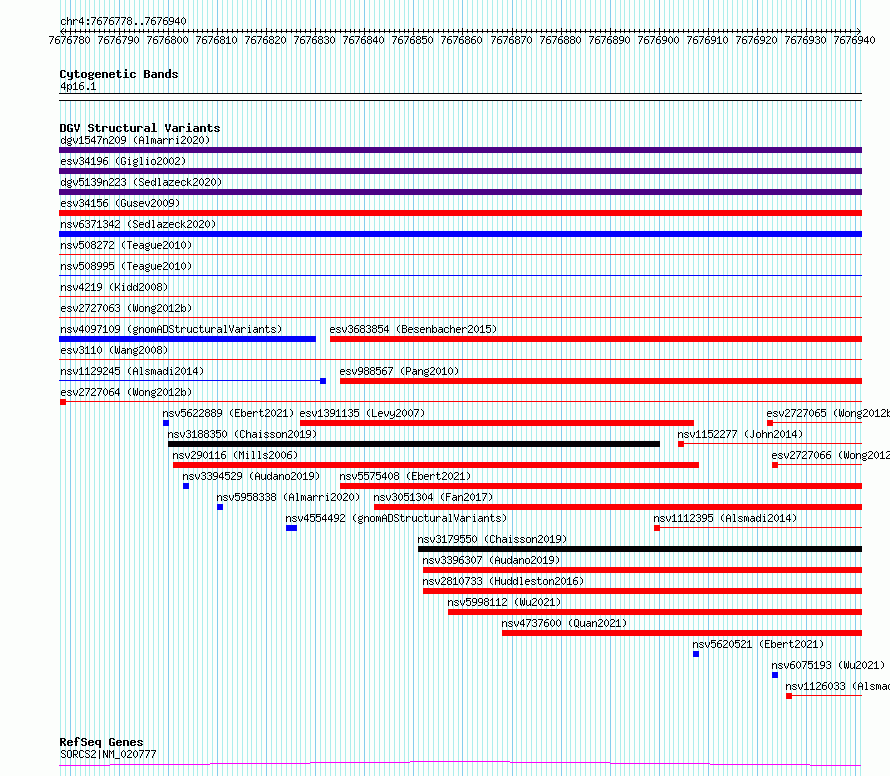Click blue marker under nsv5958338 (Almarri2020)
Viewport: 890px width, 776px height.
tap(220, 507)
